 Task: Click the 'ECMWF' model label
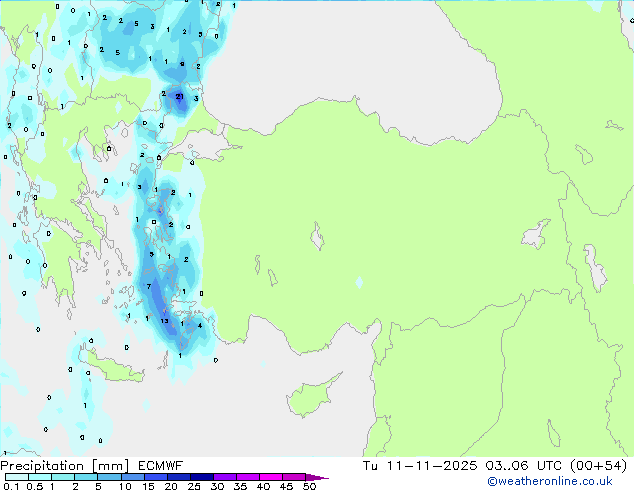pyautogui.click(x=161, y=466)
